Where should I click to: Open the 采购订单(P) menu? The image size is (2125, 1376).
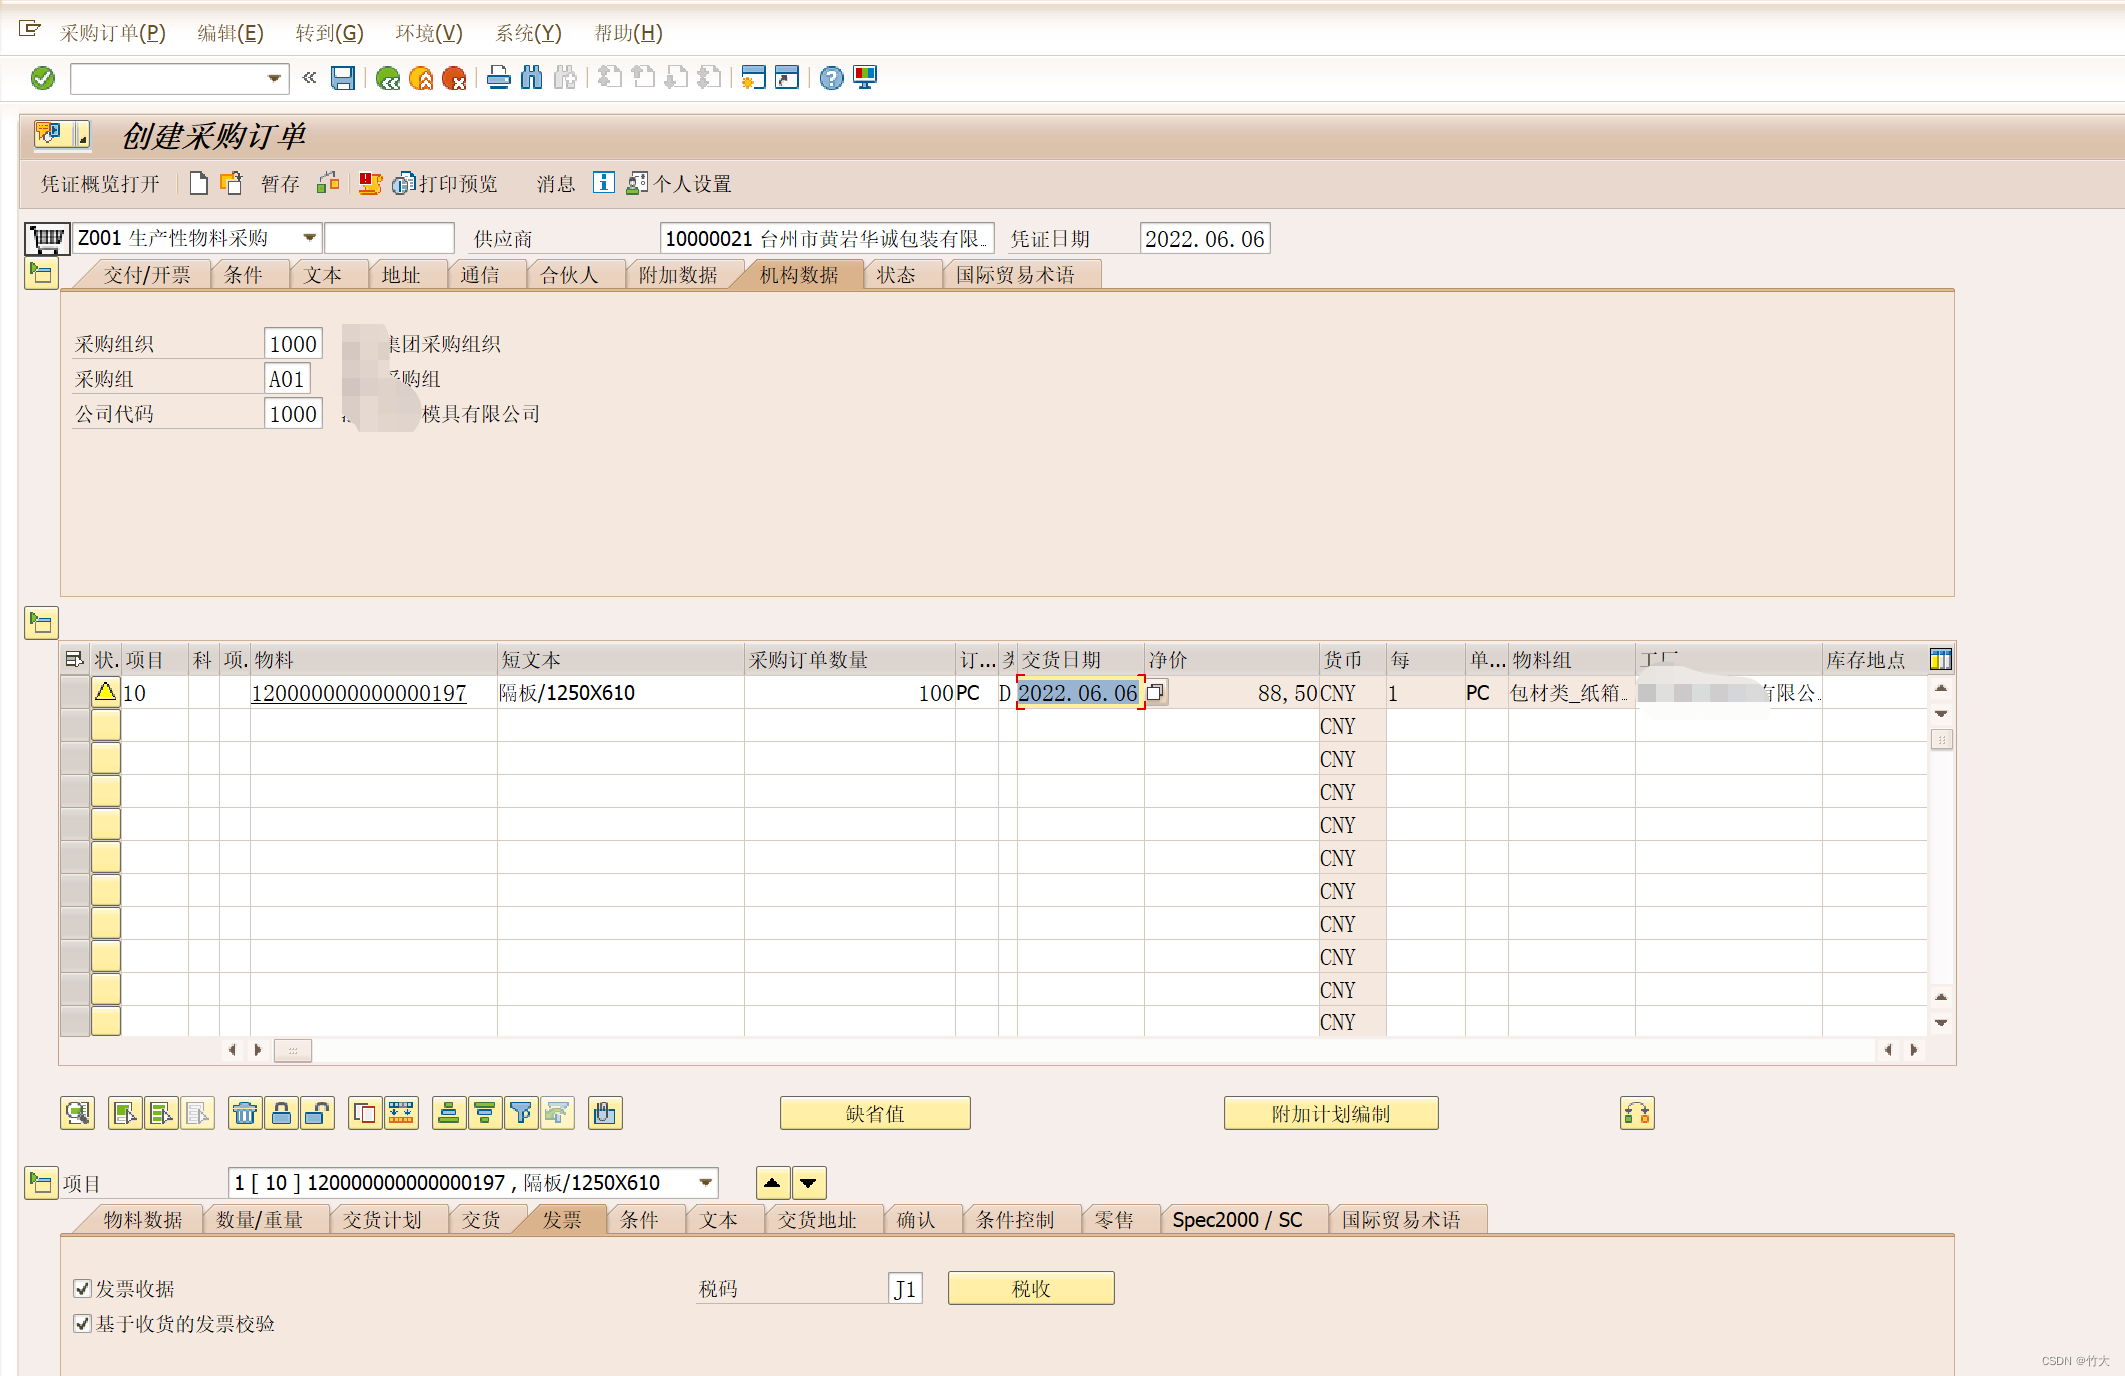click(x=112, y=33)
